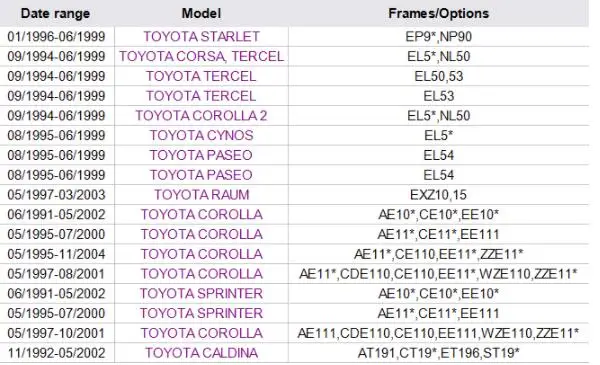Click the first TOYOTA PASEO link

click(x=201, y=155)
